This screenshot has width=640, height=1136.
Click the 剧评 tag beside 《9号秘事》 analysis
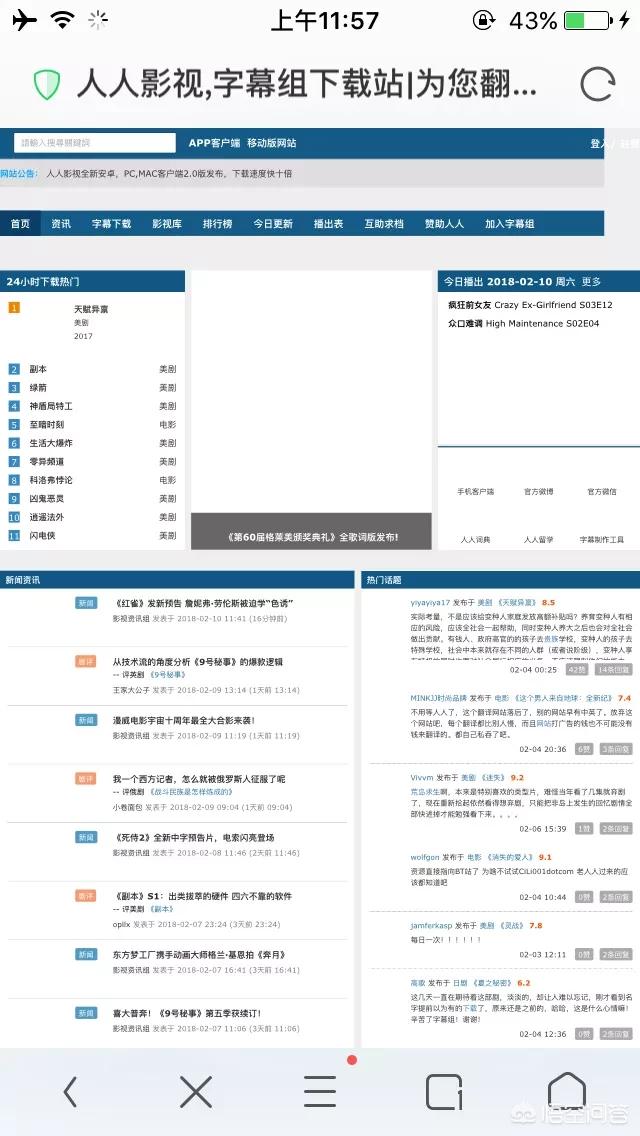coord(86,661)
